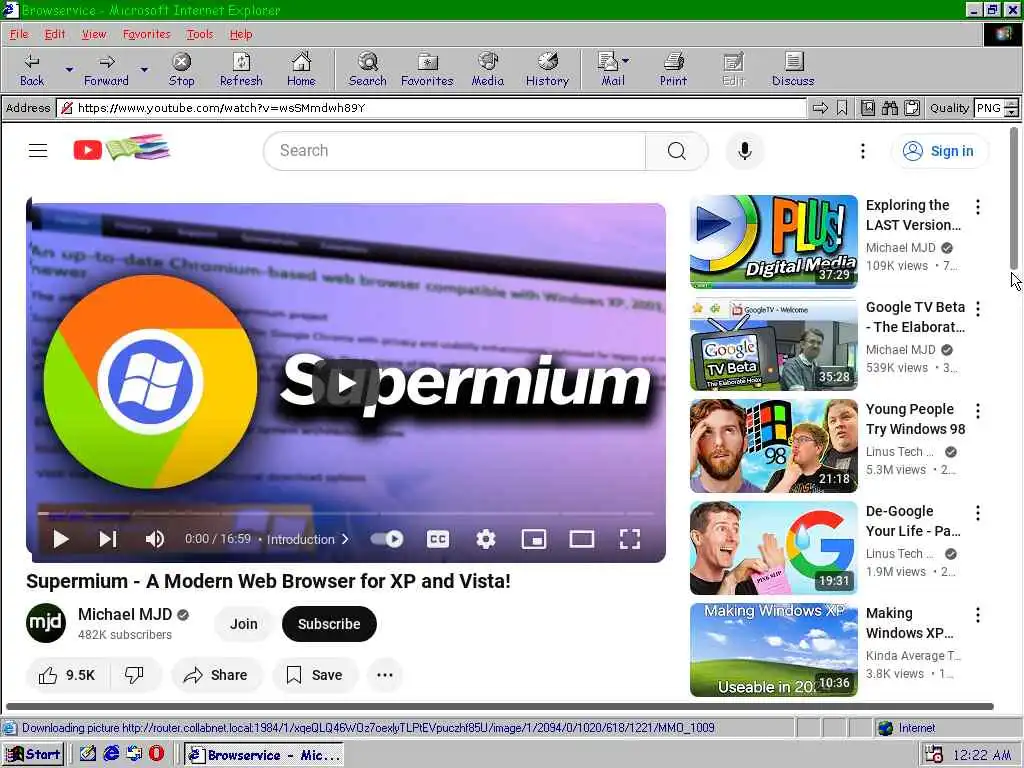Viewport: 1024px width, 768px height.
Task: Enable miniplayer mode
Action: (x=534, y=539)
